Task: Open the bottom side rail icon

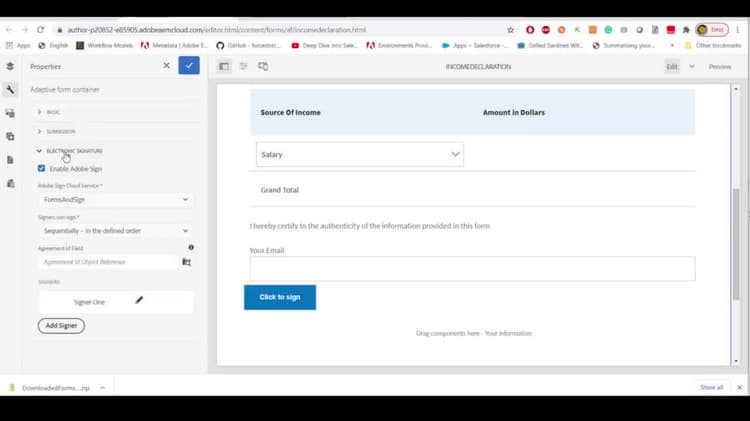Action: point(10,183)
